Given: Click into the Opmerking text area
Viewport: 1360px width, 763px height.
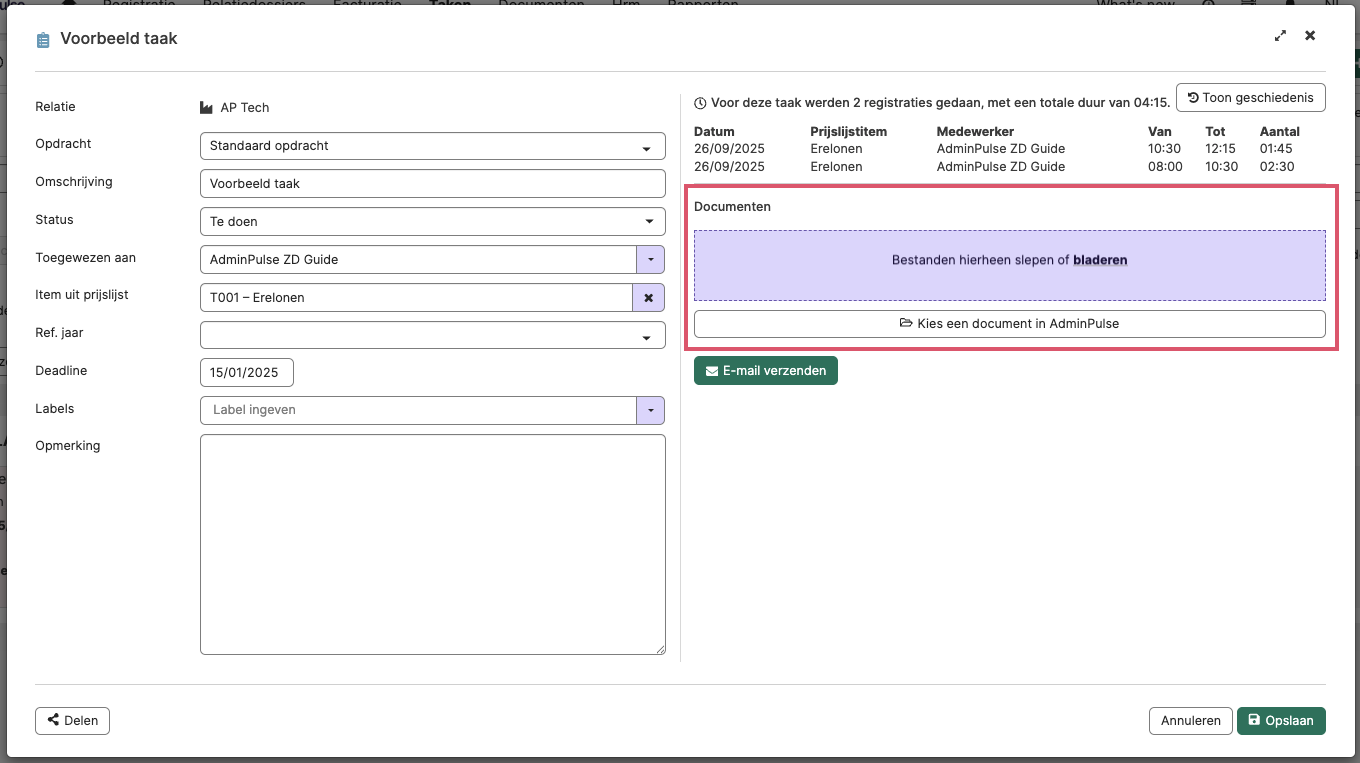Looking at the screenshot, I should 432,544.
